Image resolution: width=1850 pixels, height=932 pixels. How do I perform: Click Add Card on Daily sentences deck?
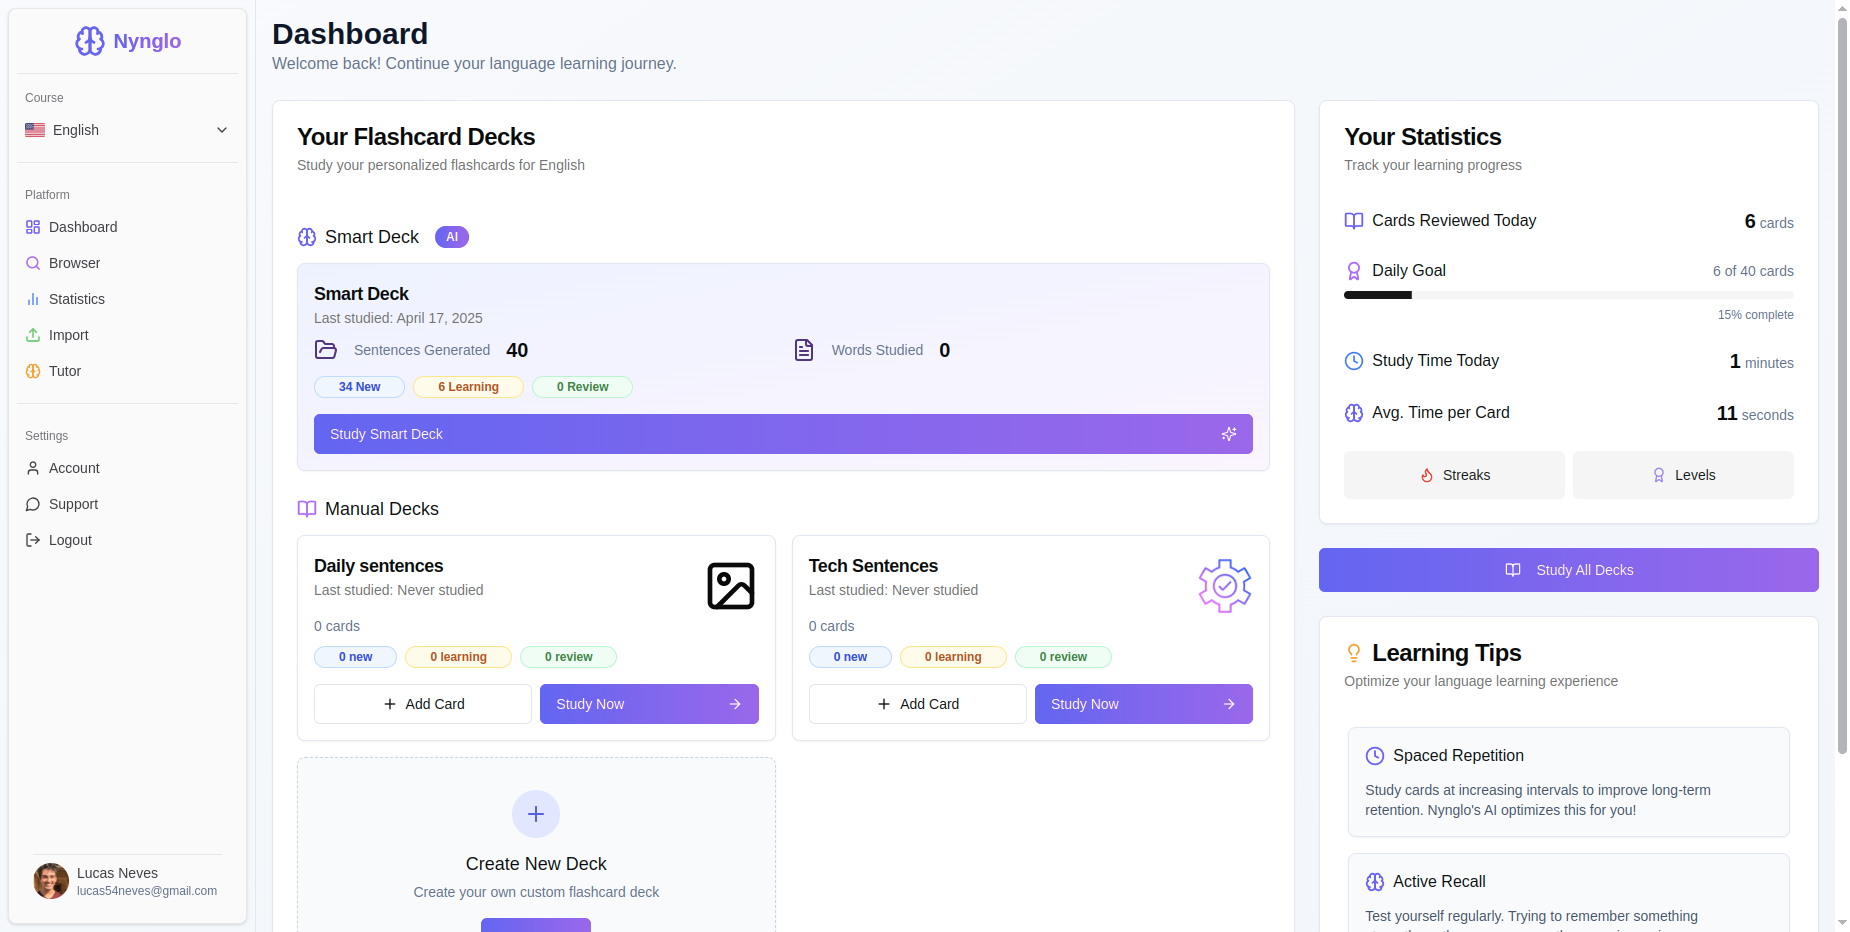[x=423, y=704]
